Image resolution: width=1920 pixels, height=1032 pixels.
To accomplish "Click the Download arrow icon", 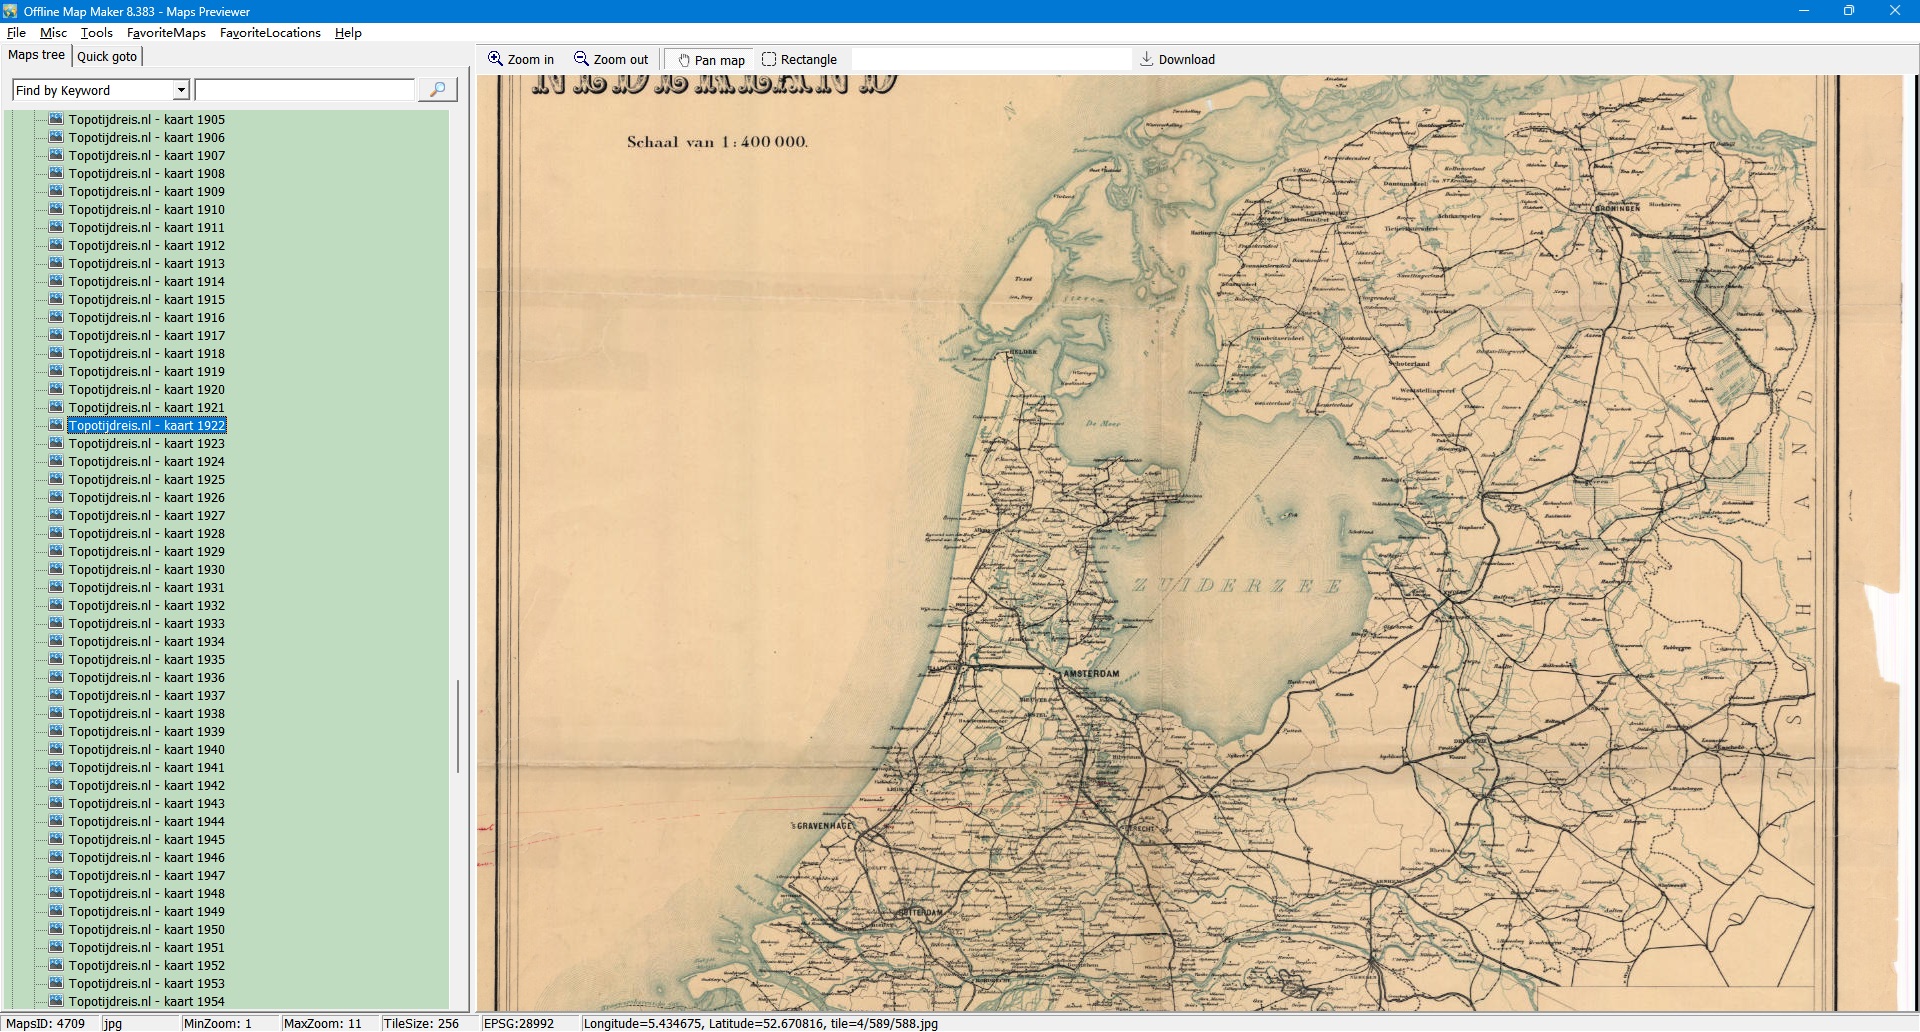I will (x=1147, y=59).
